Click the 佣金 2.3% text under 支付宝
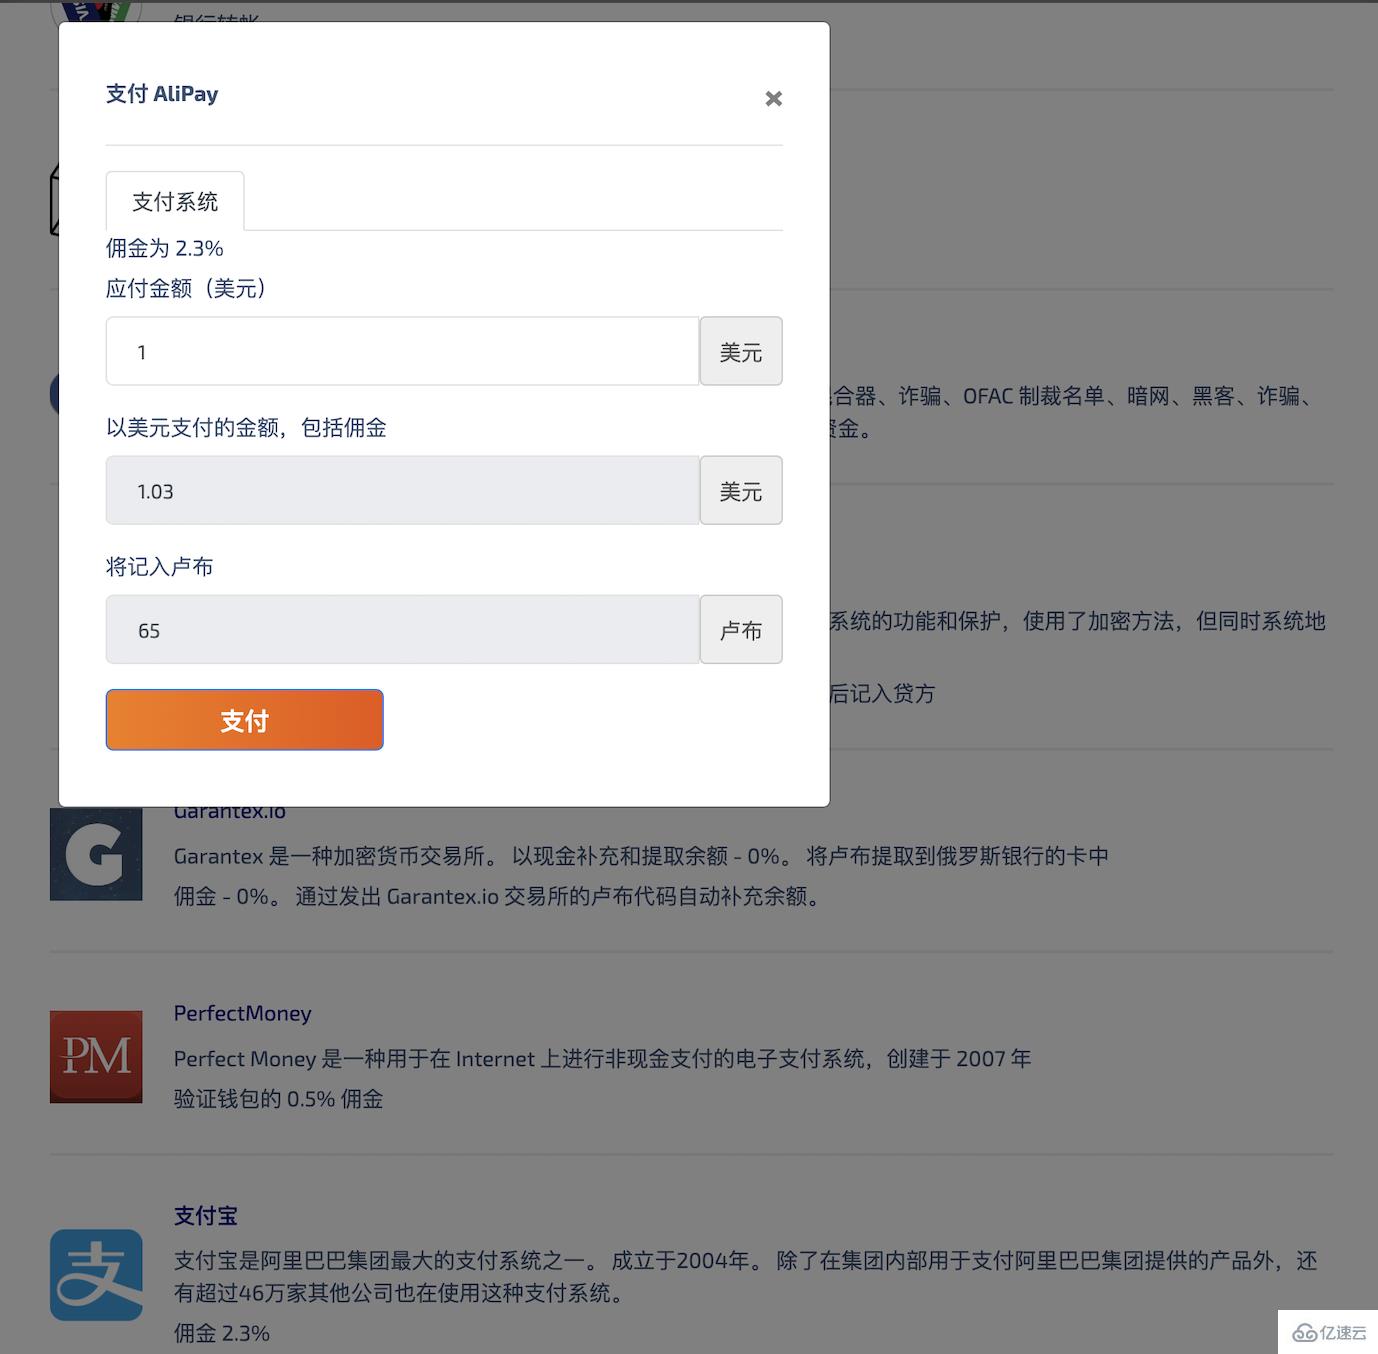The width and height of the screenshot is (1378, 1354). click(x=222, y=1333)
